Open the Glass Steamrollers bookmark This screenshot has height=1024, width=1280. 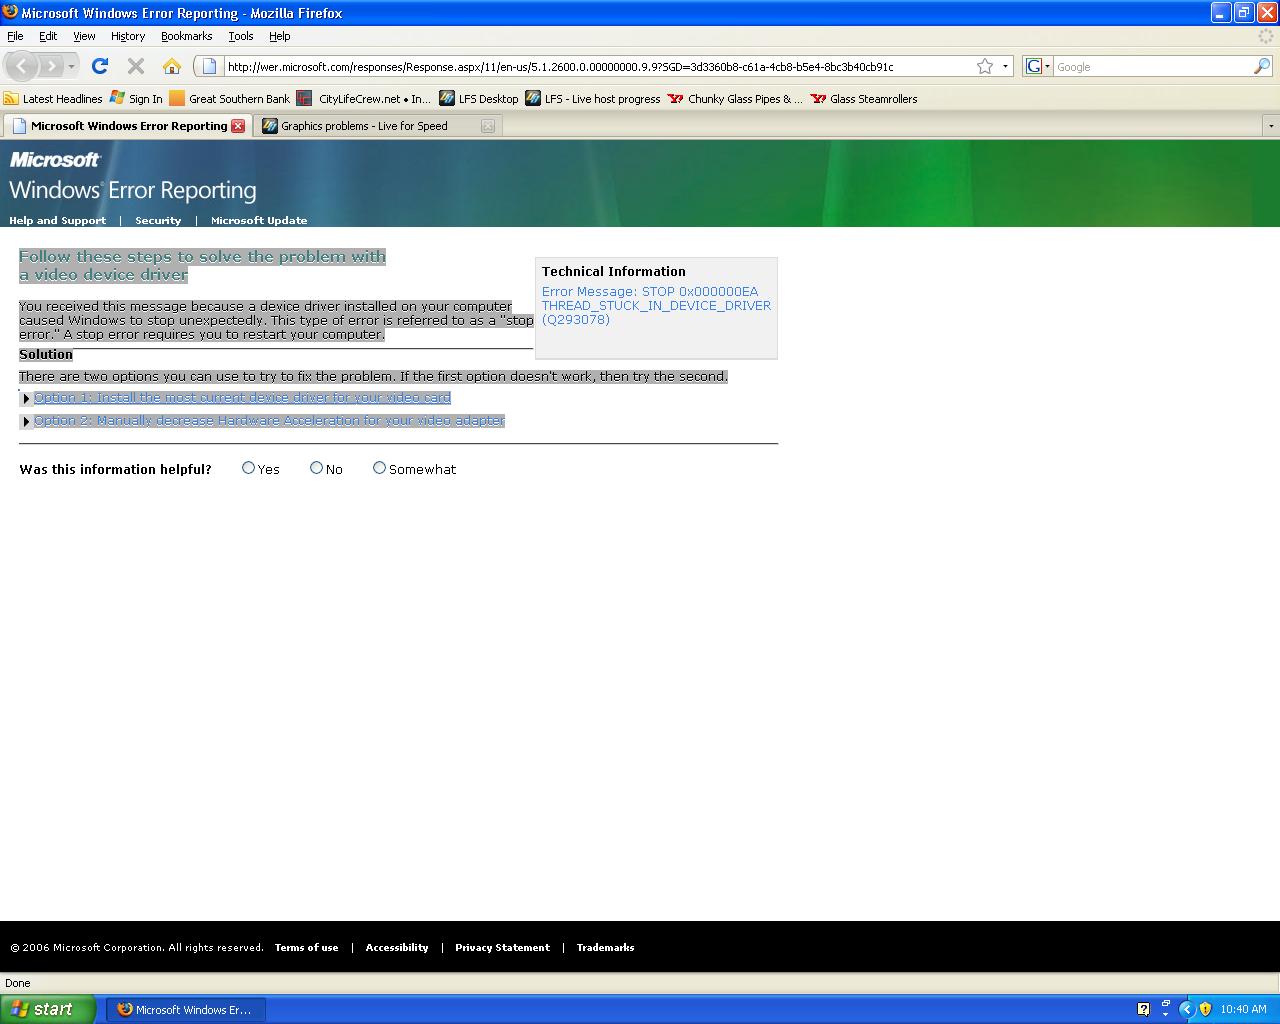(864, 99)
